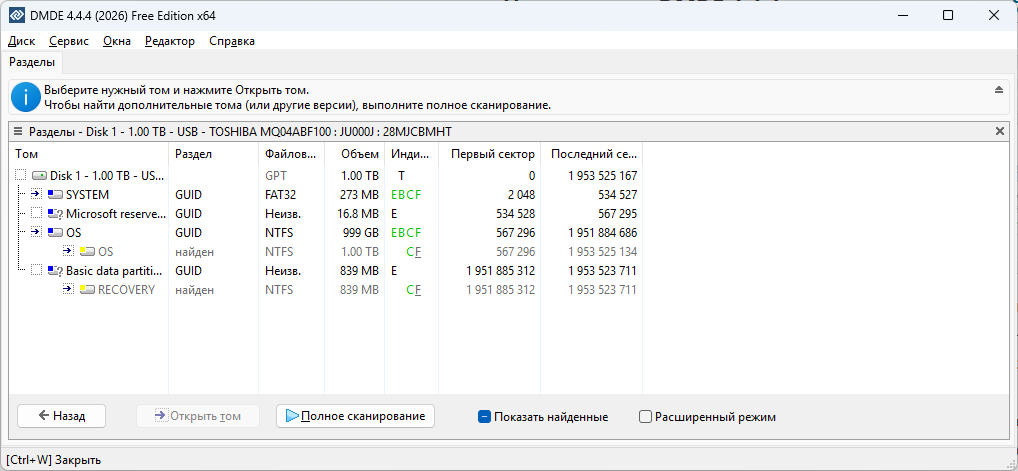
Task: Collapse the hint bar with the up arrow
Action: click(999, 90)
